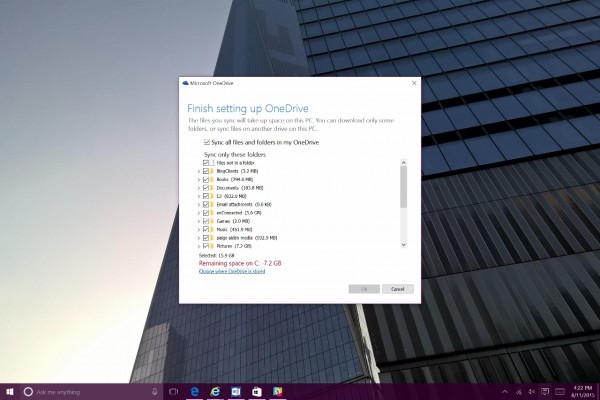Viewport: 600px width, 400px height.
Task: Show hidden system tray icons chevron
Action: (505, 392)
